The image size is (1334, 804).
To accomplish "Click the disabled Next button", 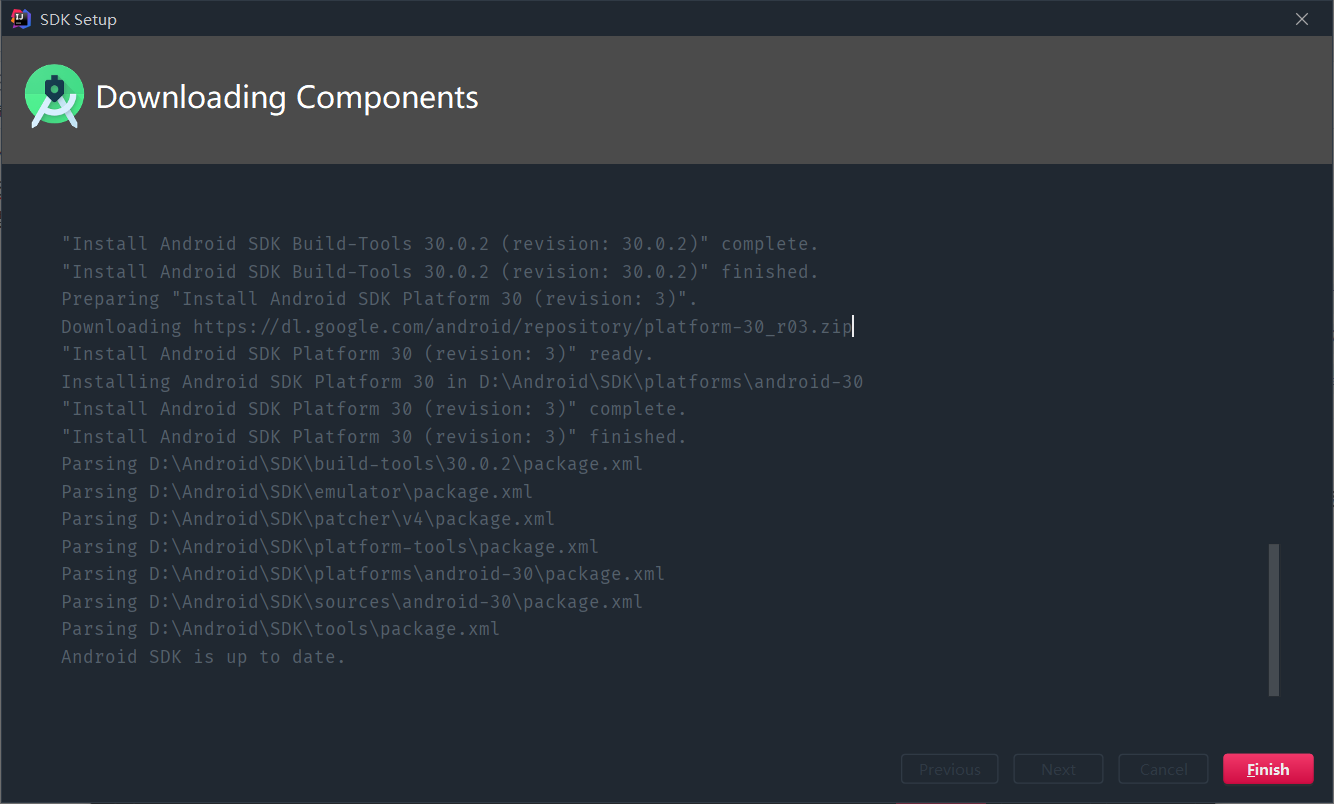I will (x=1058, y=768).
